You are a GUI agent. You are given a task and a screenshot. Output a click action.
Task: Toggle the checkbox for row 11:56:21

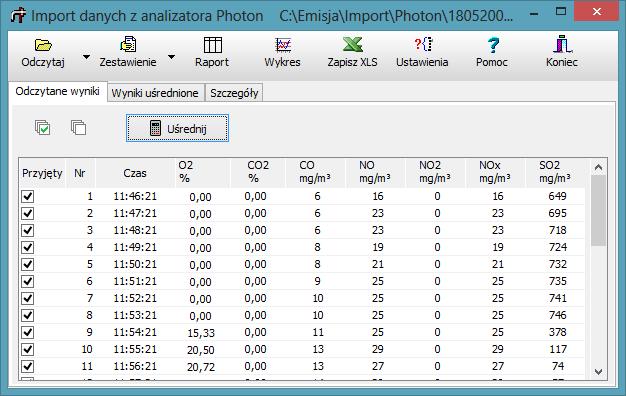tap(28, 366)
